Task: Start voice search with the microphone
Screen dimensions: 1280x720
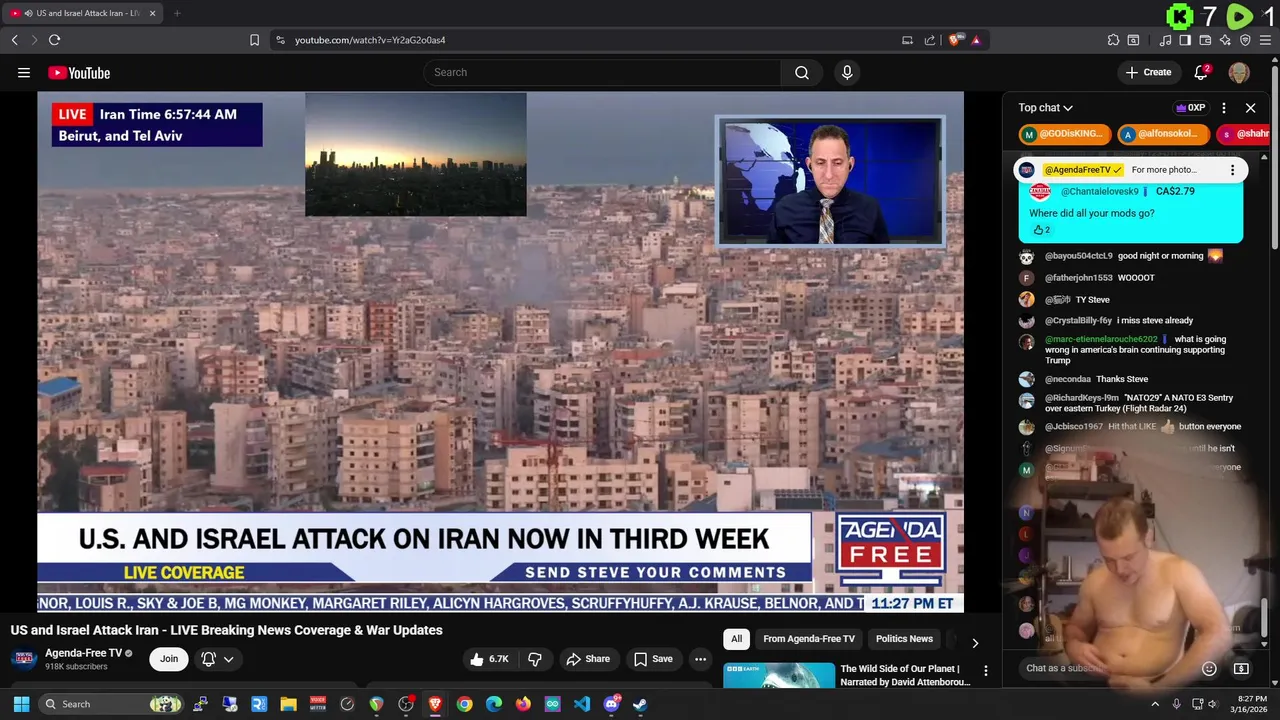Action: pyautogui.click(x=847, y=72)
